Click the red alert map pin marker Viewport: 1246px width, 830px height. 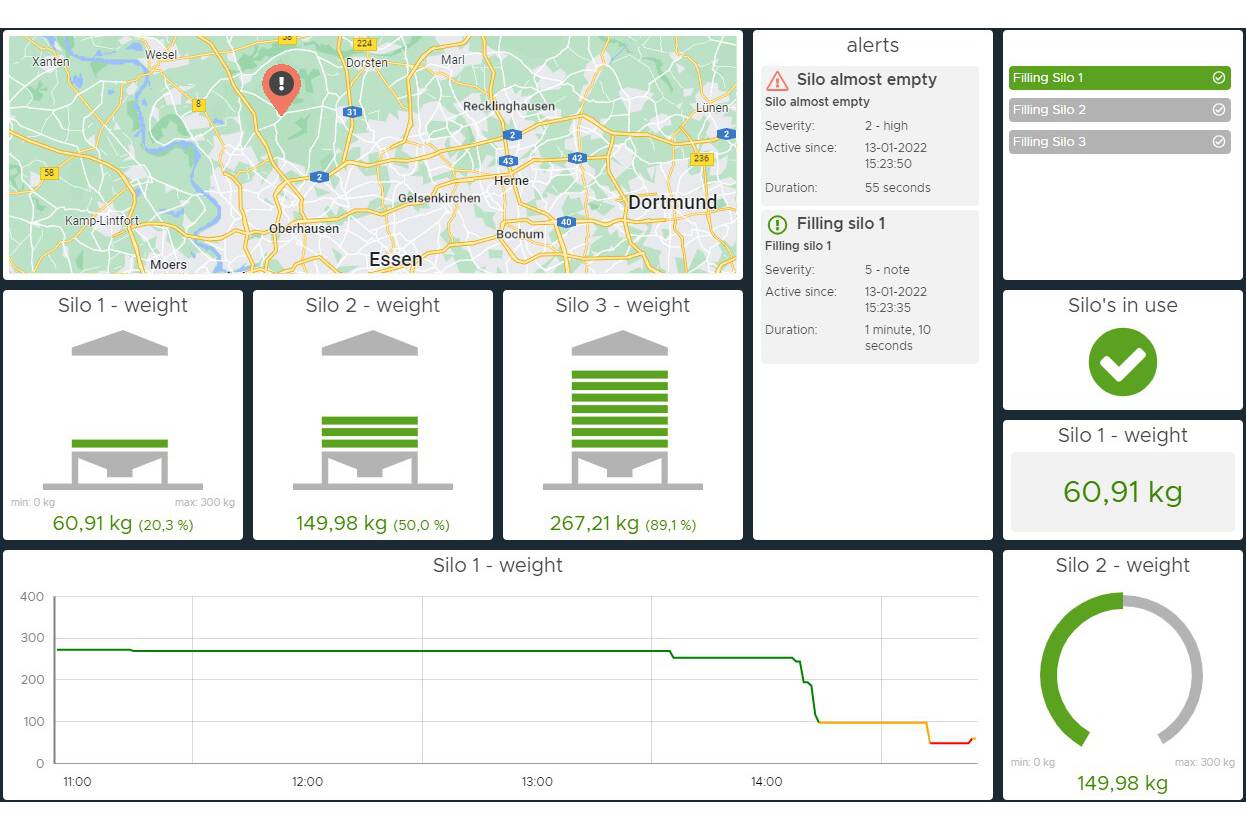pos(281,86)
